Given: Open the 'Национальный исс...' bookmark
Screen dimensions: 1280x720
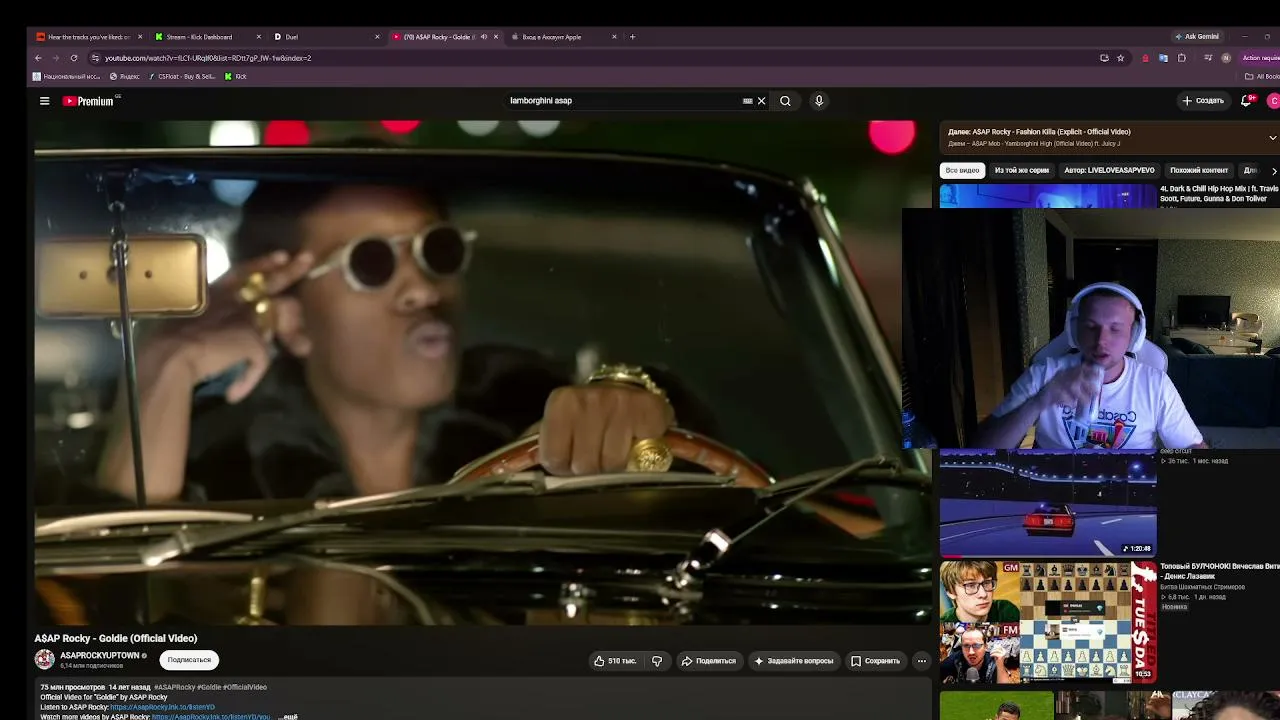Looking at the screenshot, I should click(67, 76).
